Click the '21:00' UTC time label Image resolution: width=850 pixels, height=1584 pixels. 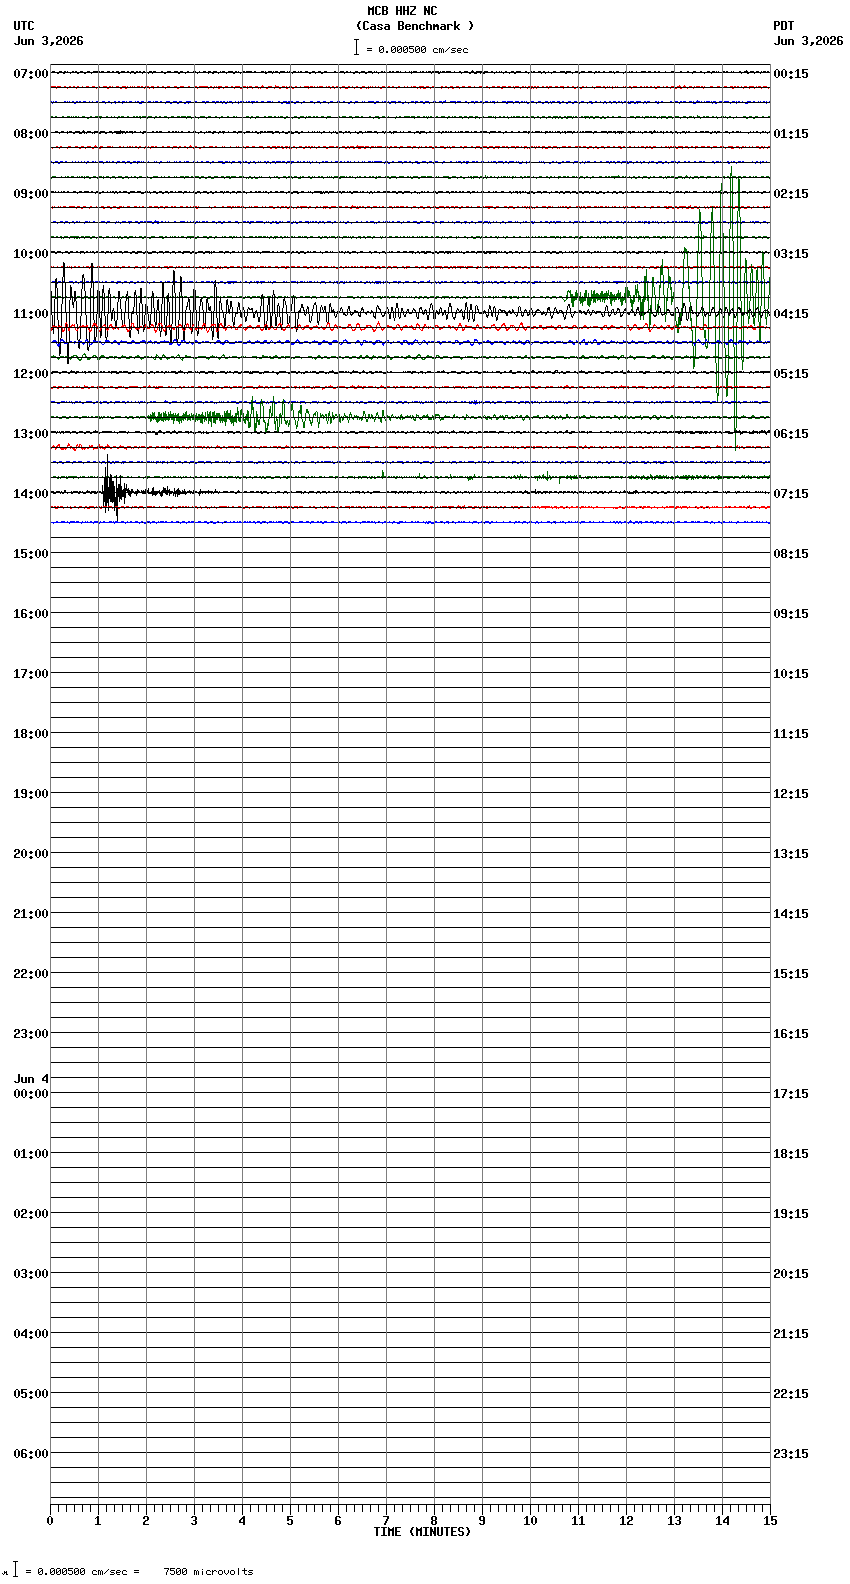click(31, 914)
